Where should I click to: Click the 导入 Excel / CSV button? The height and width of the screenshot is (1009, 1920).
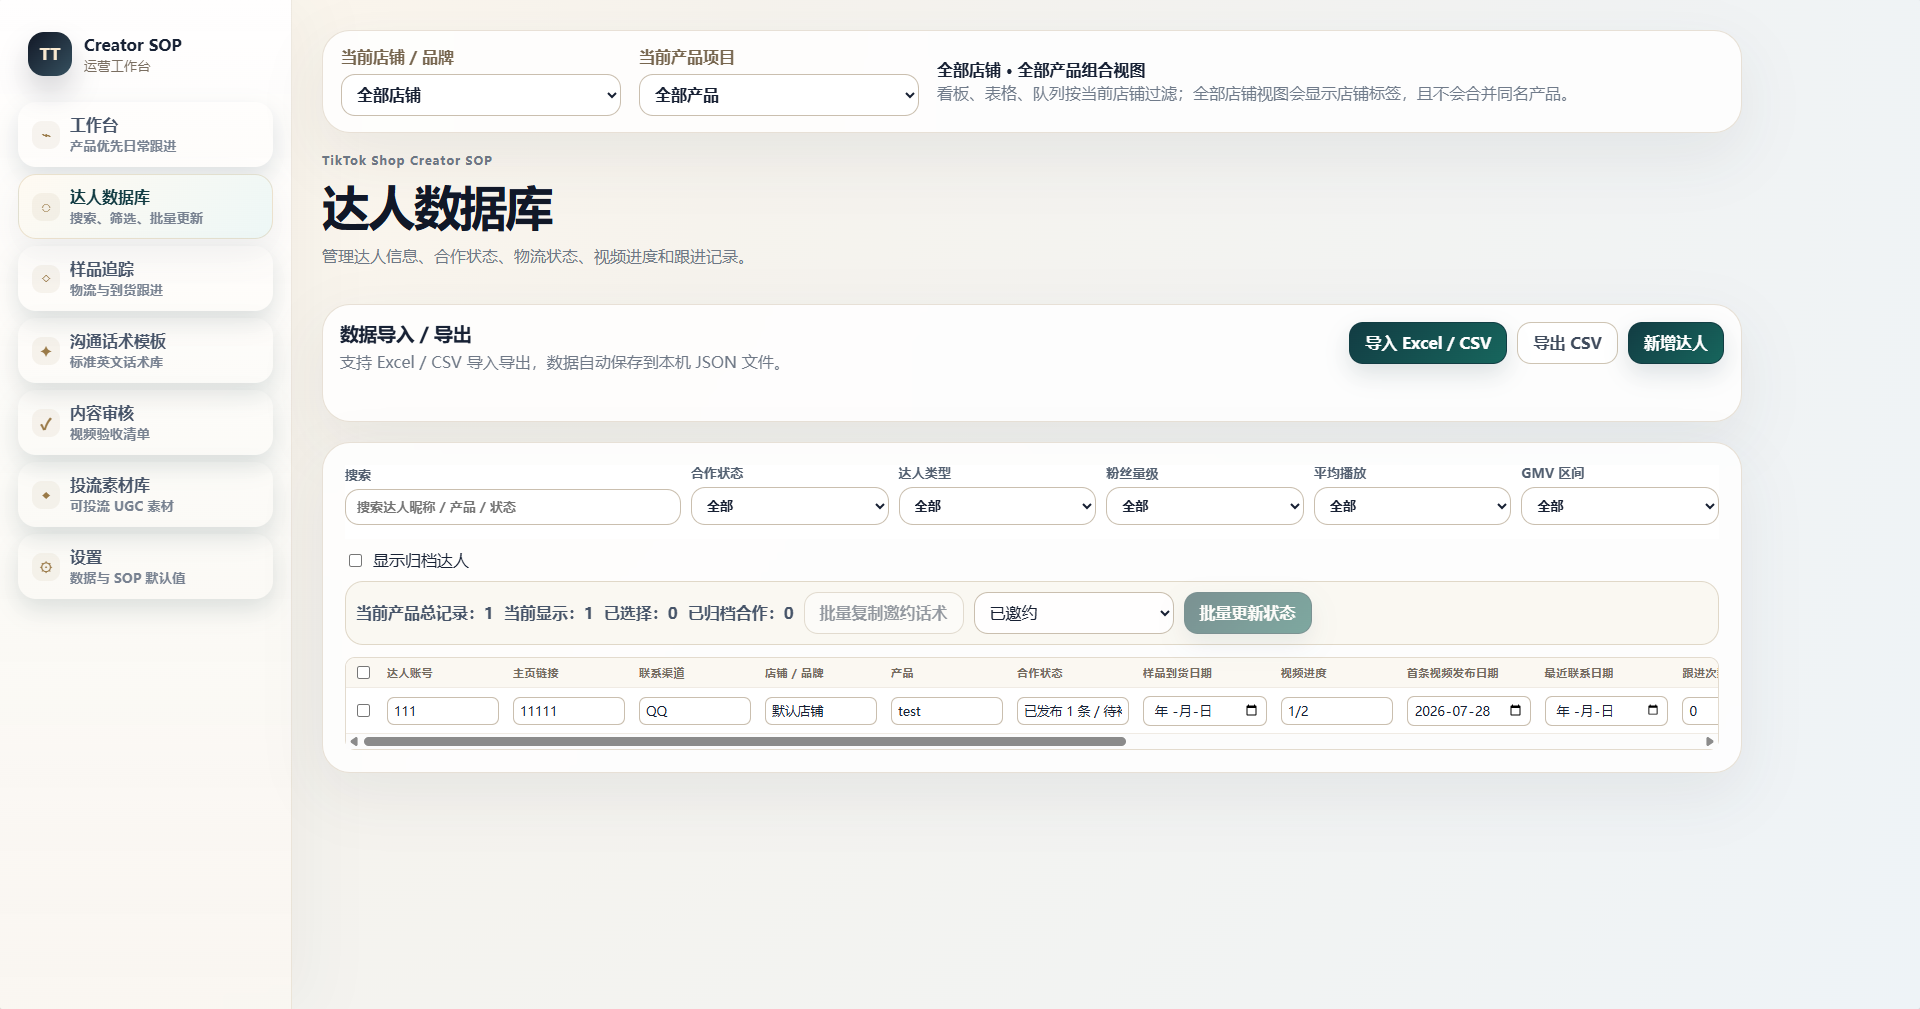1428,343
